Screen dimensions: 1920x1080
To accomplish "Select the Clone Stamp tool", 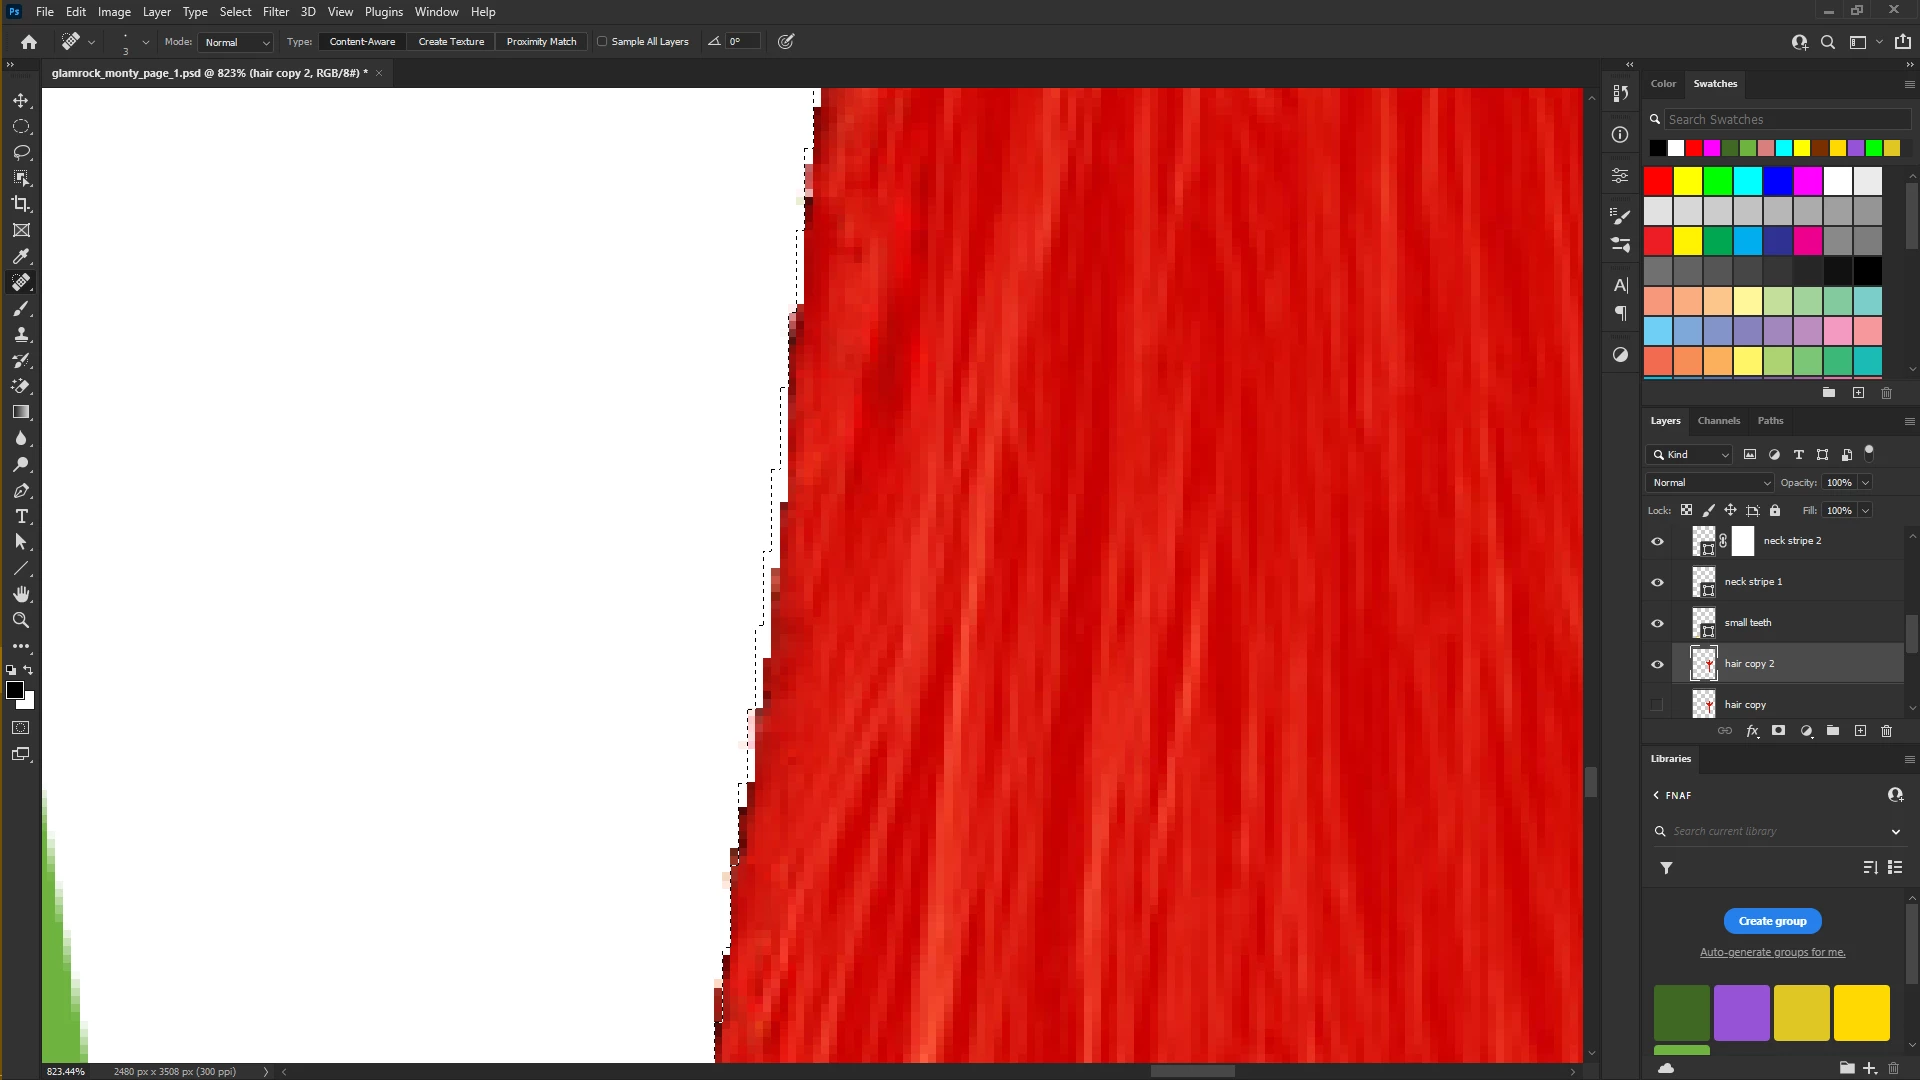I will point(21,335).
